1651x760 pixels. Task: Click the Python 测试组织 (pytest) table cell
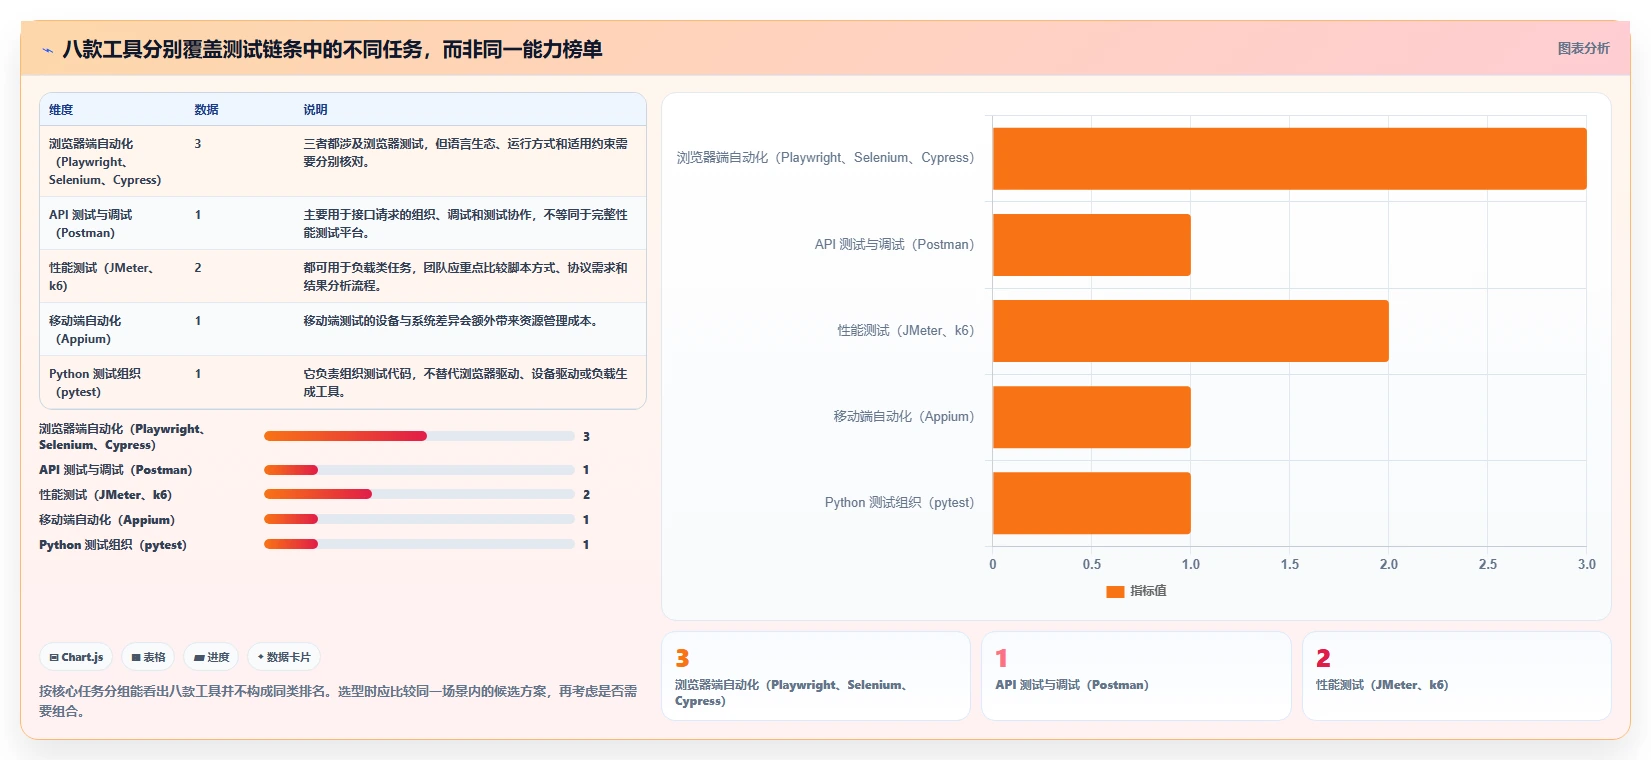point(112,383)
